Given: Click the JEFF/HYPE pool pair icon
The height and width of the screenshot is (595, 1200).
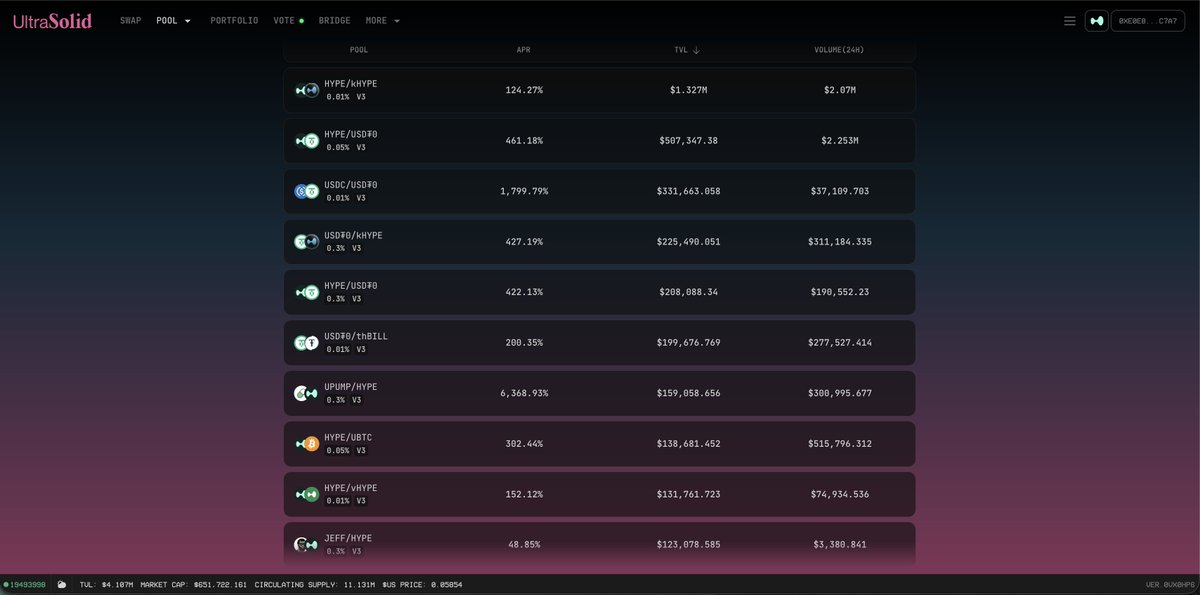Looking at the screenshot, I should 306,543.
